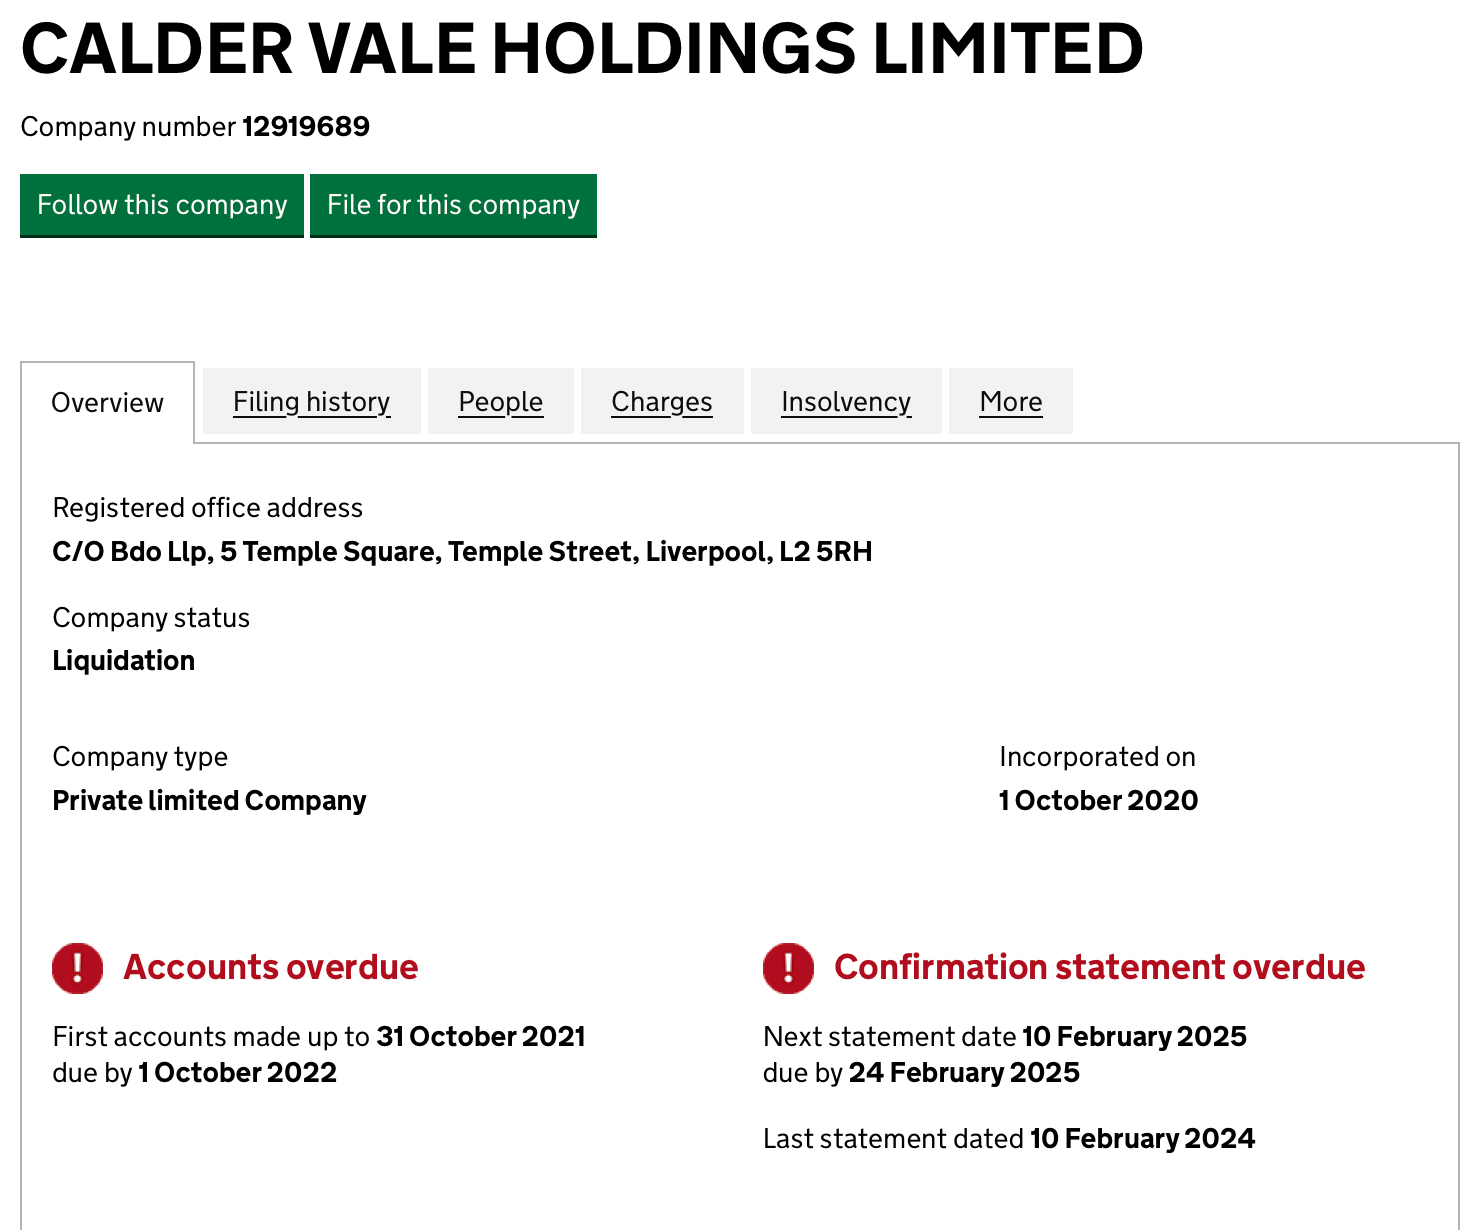Click the accounts due by 1 October 2022 text
1482x1230 pixels.
[237, 1073]
